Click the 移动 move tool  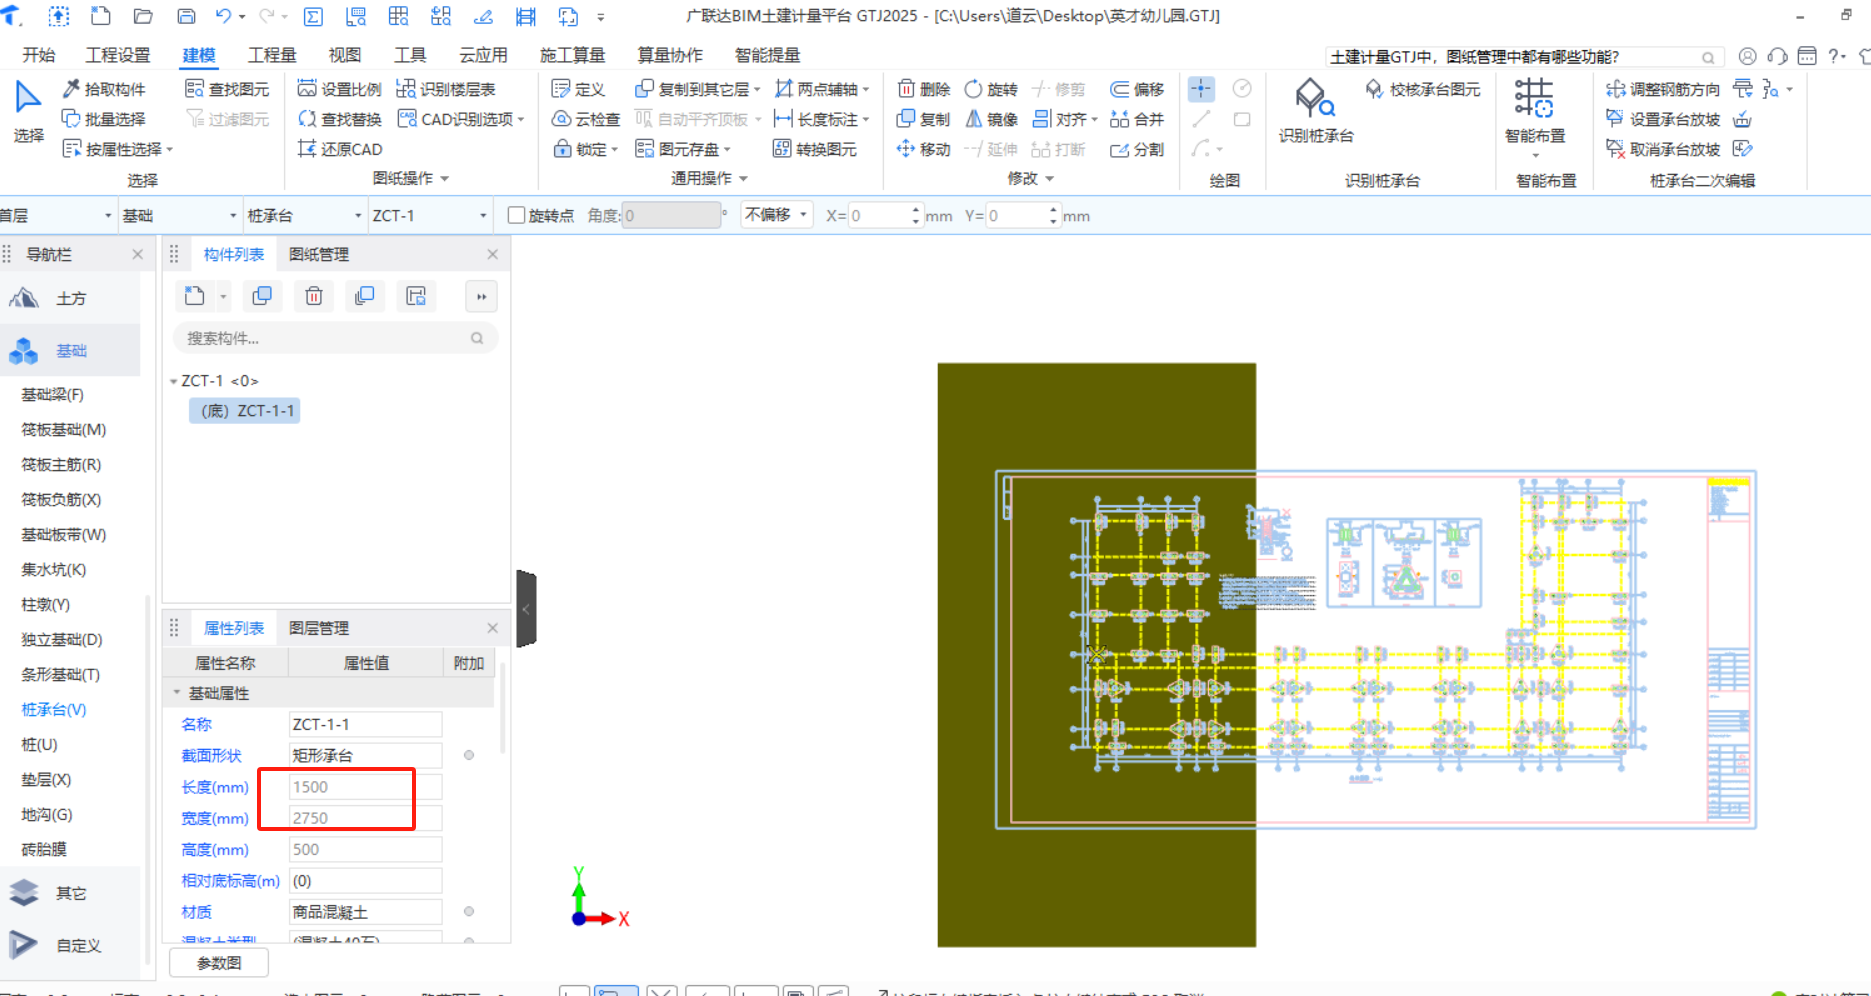click(x=924, y=149)
